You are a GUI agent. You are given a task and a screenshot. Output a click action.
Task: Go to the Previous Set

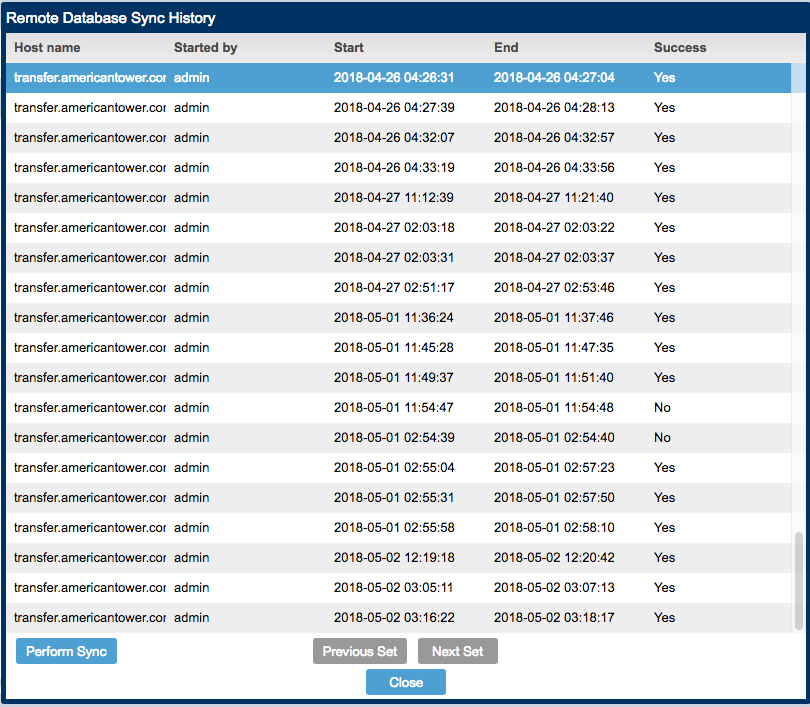359,651
